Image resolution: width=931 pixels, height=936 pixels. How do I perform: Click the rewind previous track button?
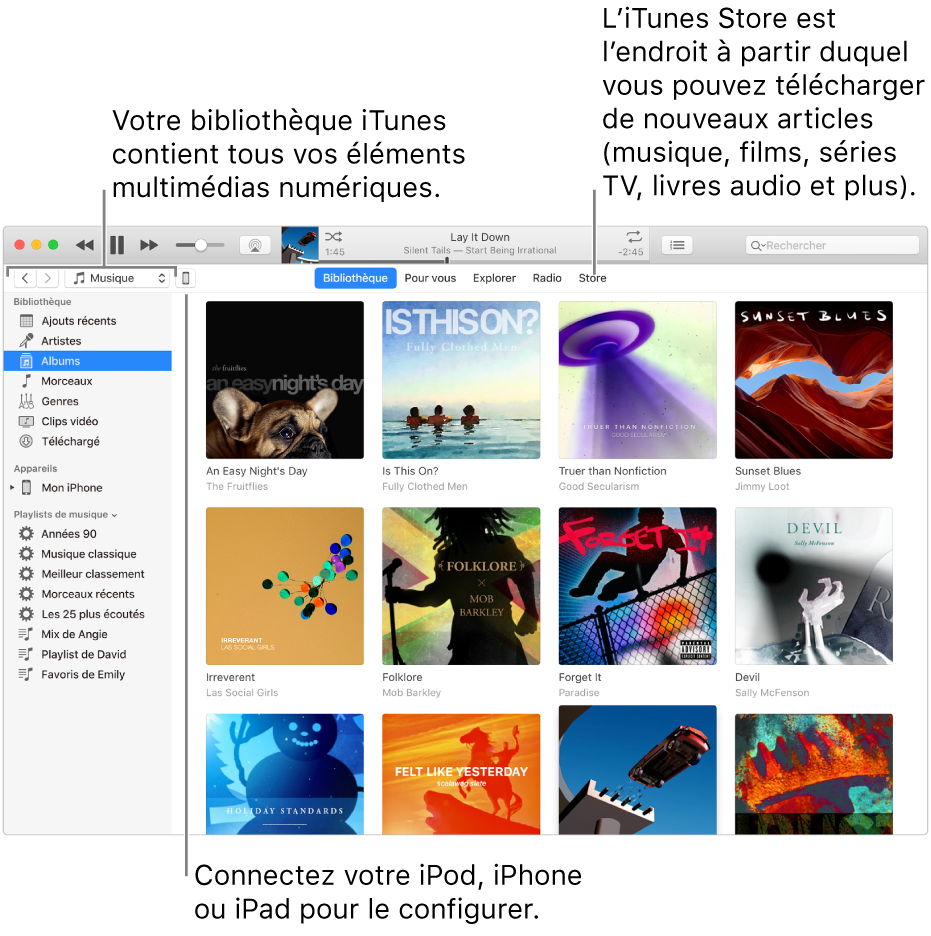click(x=85, y=245)
